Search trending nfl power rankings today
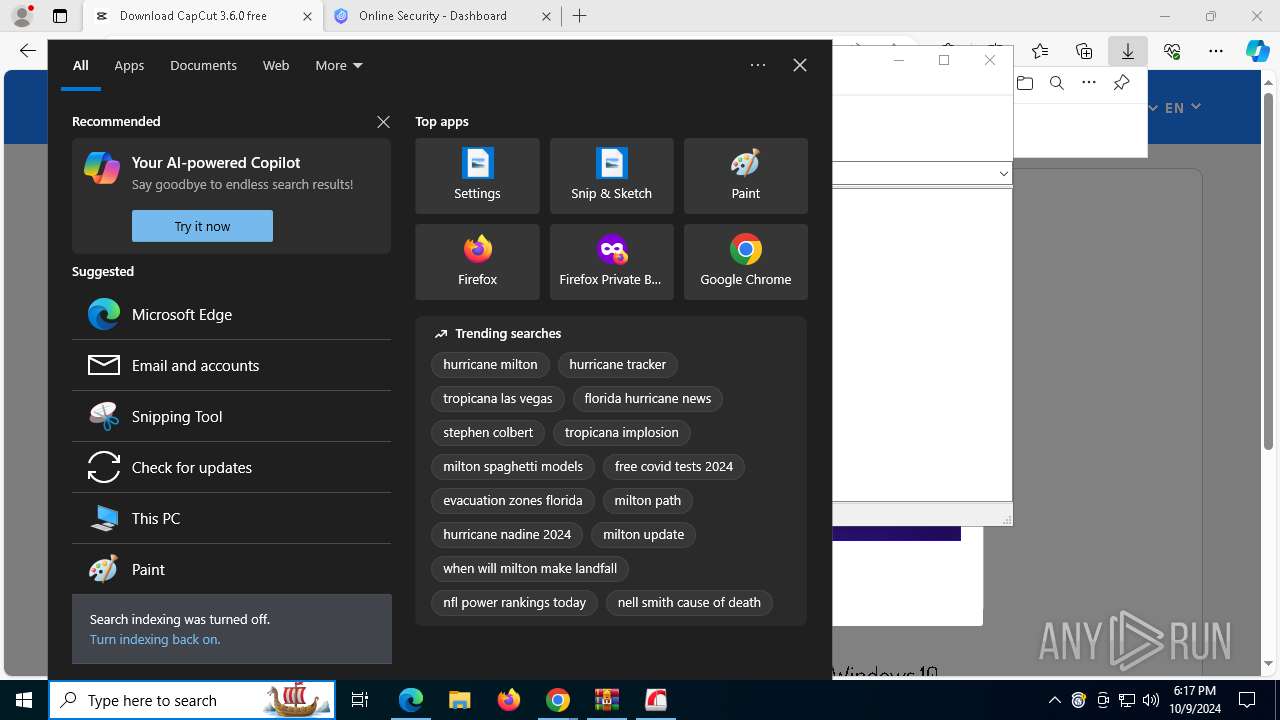This screenshot has width=1280, height=720. pyautogui.click(x=514, y=603)
